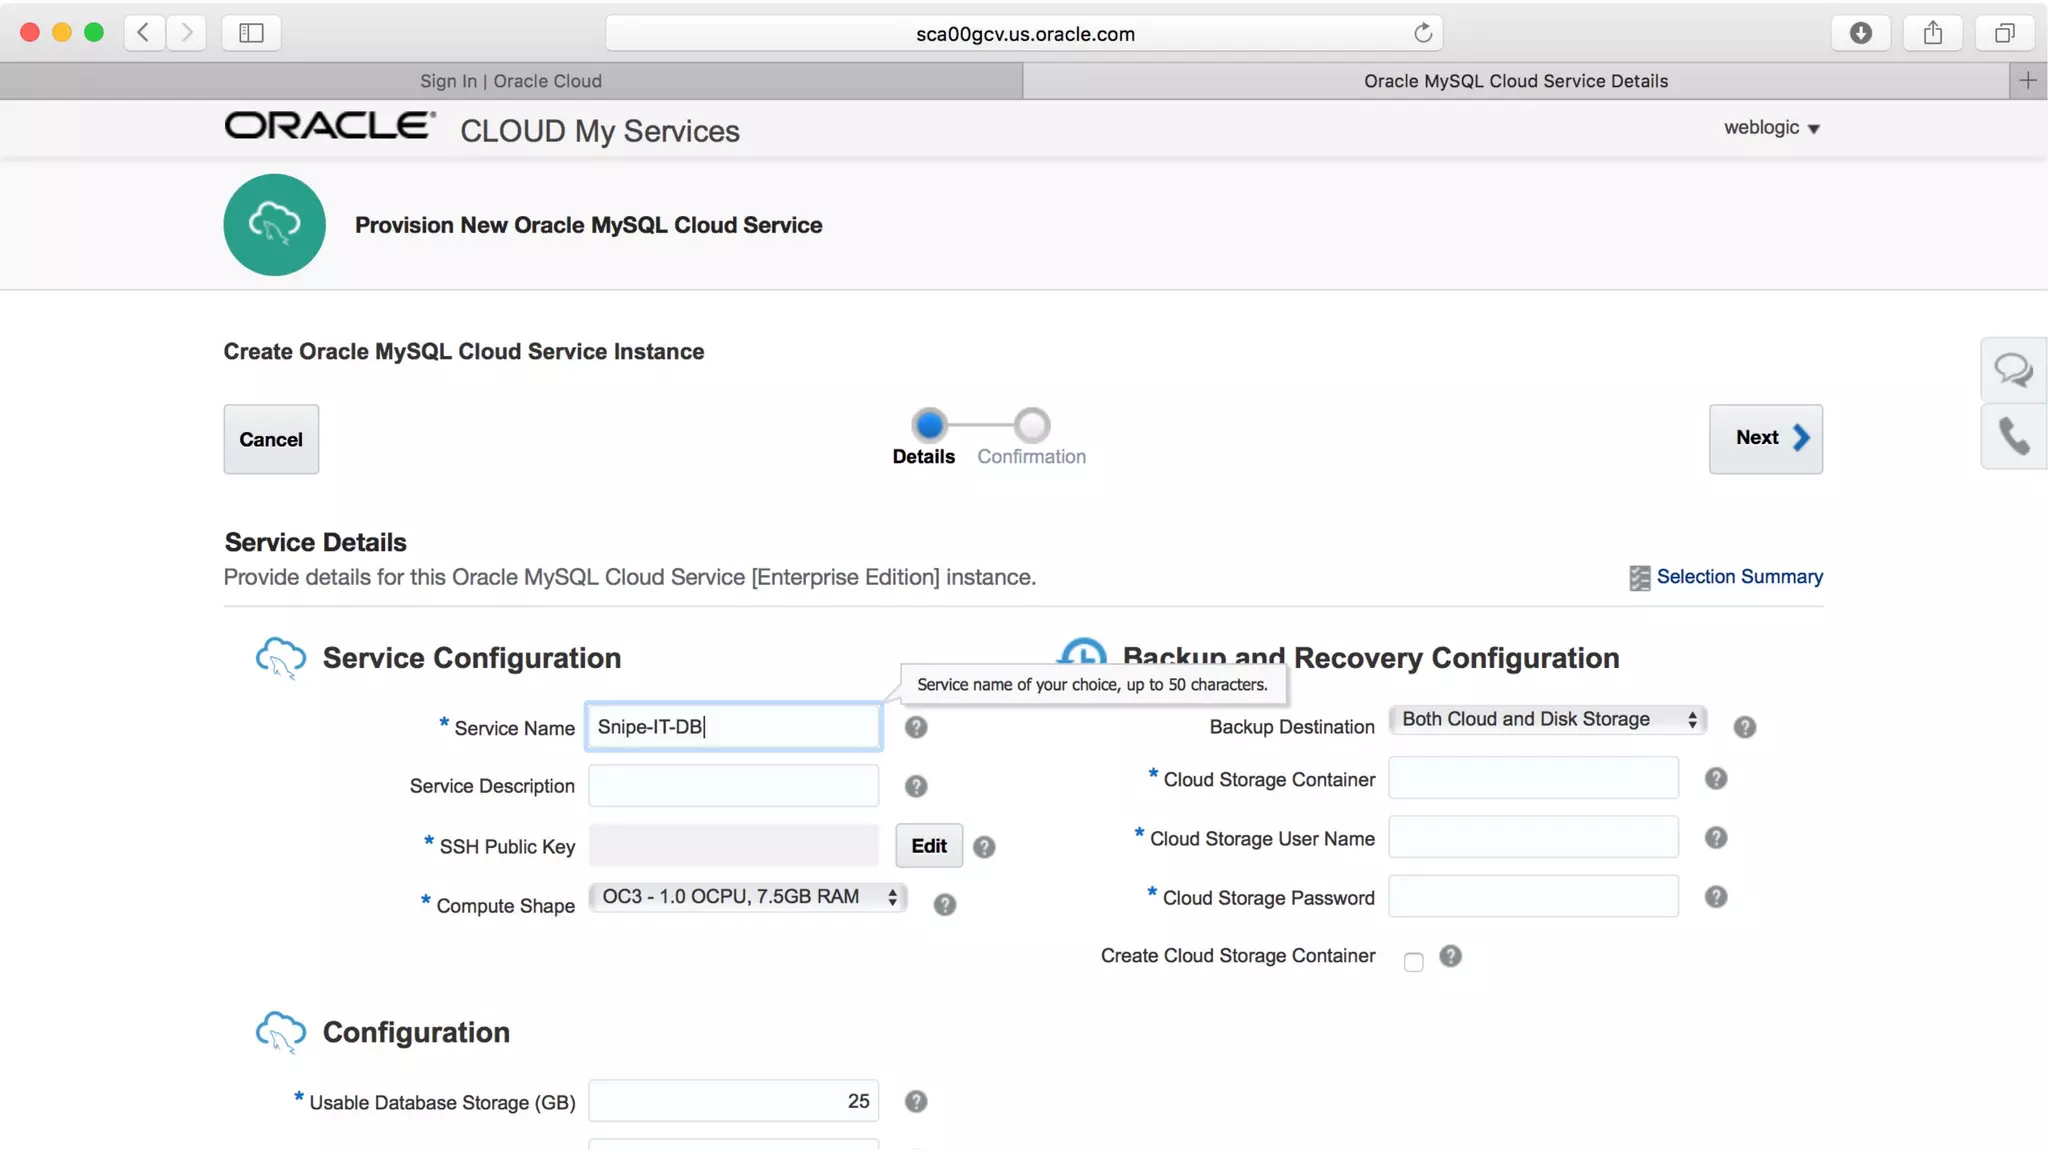Enable Create Cloud Storage Container checkbox

tap(1413, 962)
